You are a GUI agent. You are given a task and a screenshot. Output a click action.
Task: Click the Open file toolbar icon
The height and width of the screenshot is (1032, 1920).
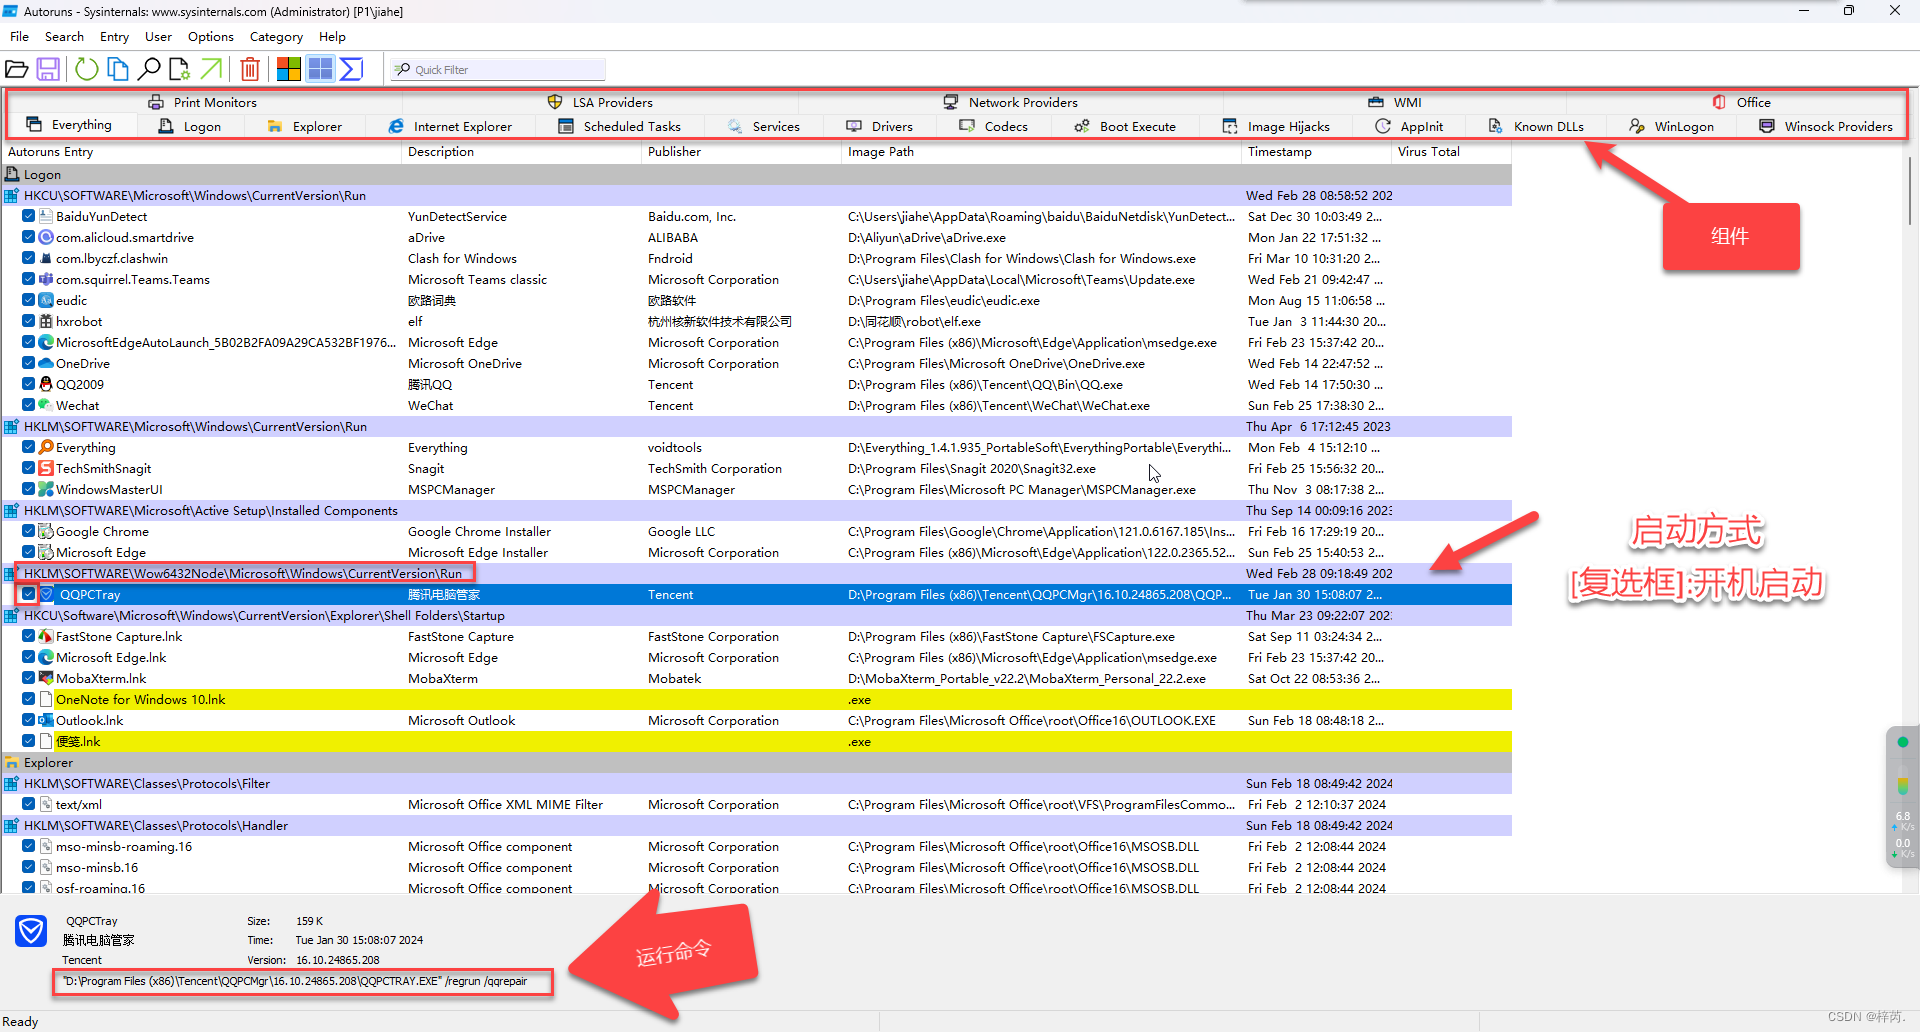point(17,69)
